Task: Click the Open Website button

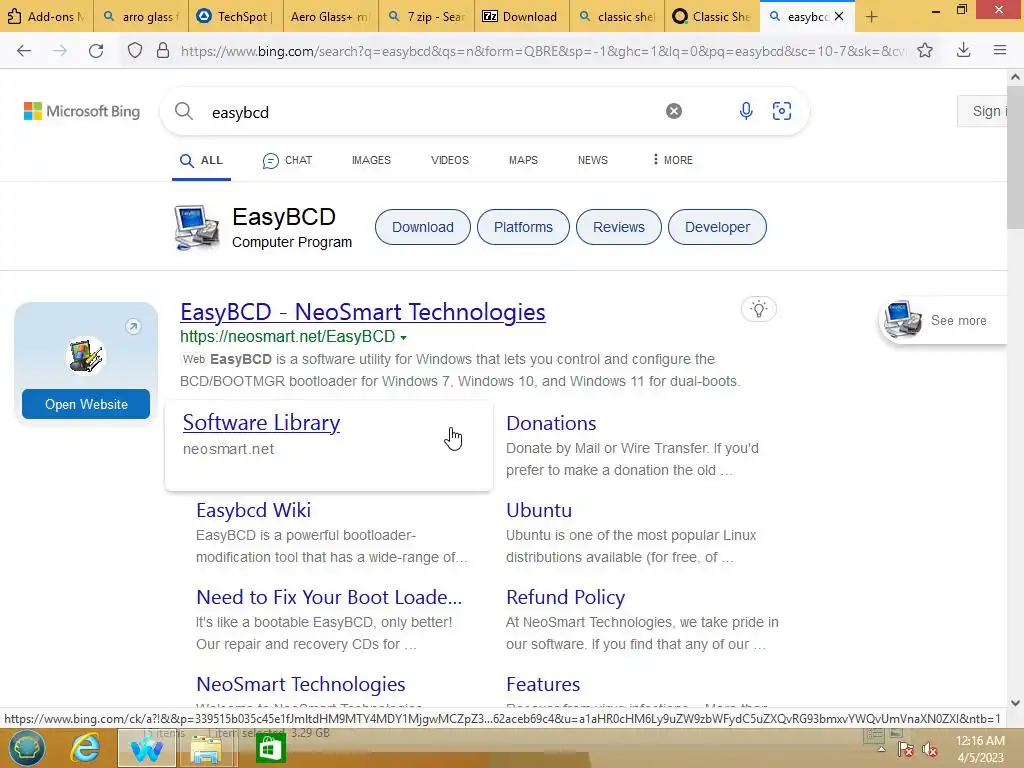Action: click(x=86, y=404)
